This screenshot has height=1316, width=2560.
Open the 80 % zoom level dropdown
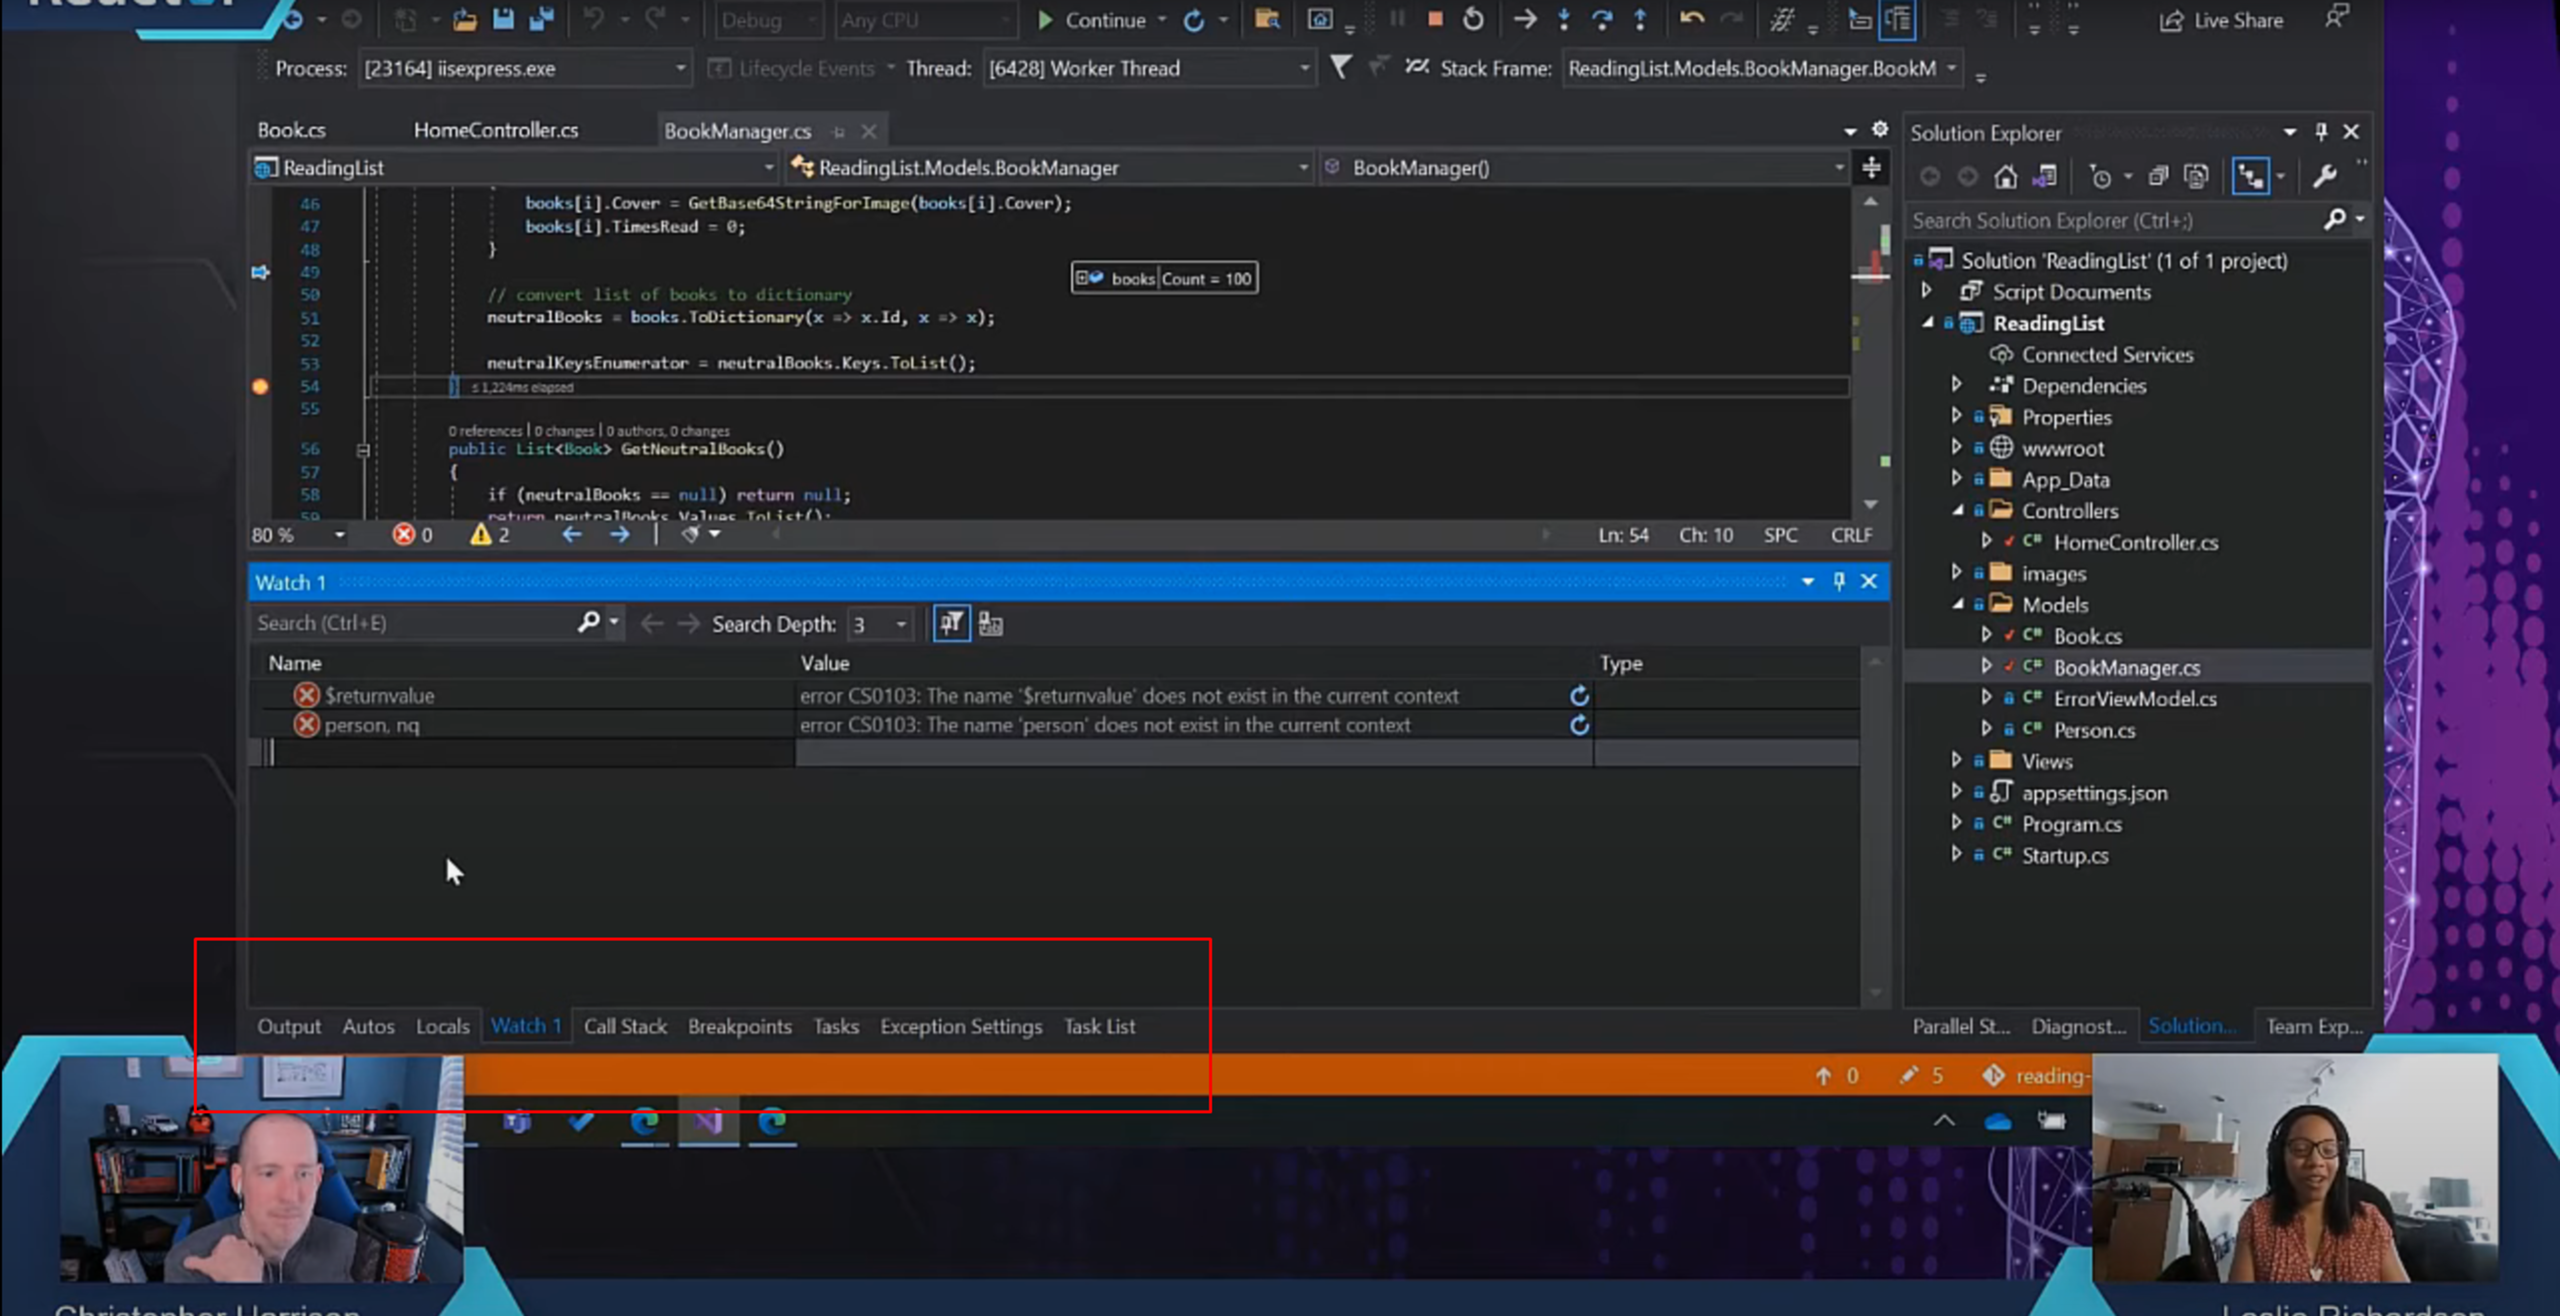[298, 535]
